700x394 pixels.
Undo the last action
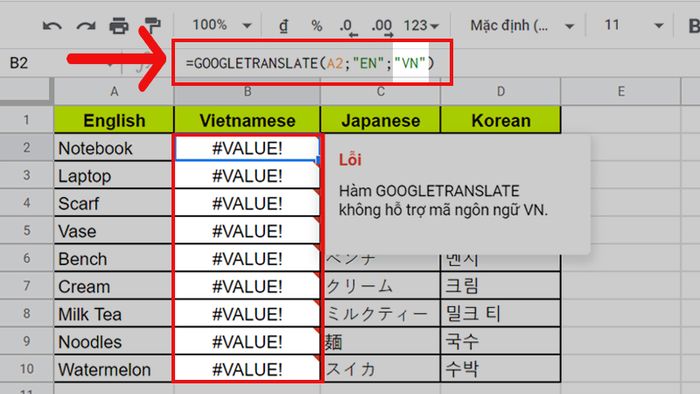coord(52,26)
